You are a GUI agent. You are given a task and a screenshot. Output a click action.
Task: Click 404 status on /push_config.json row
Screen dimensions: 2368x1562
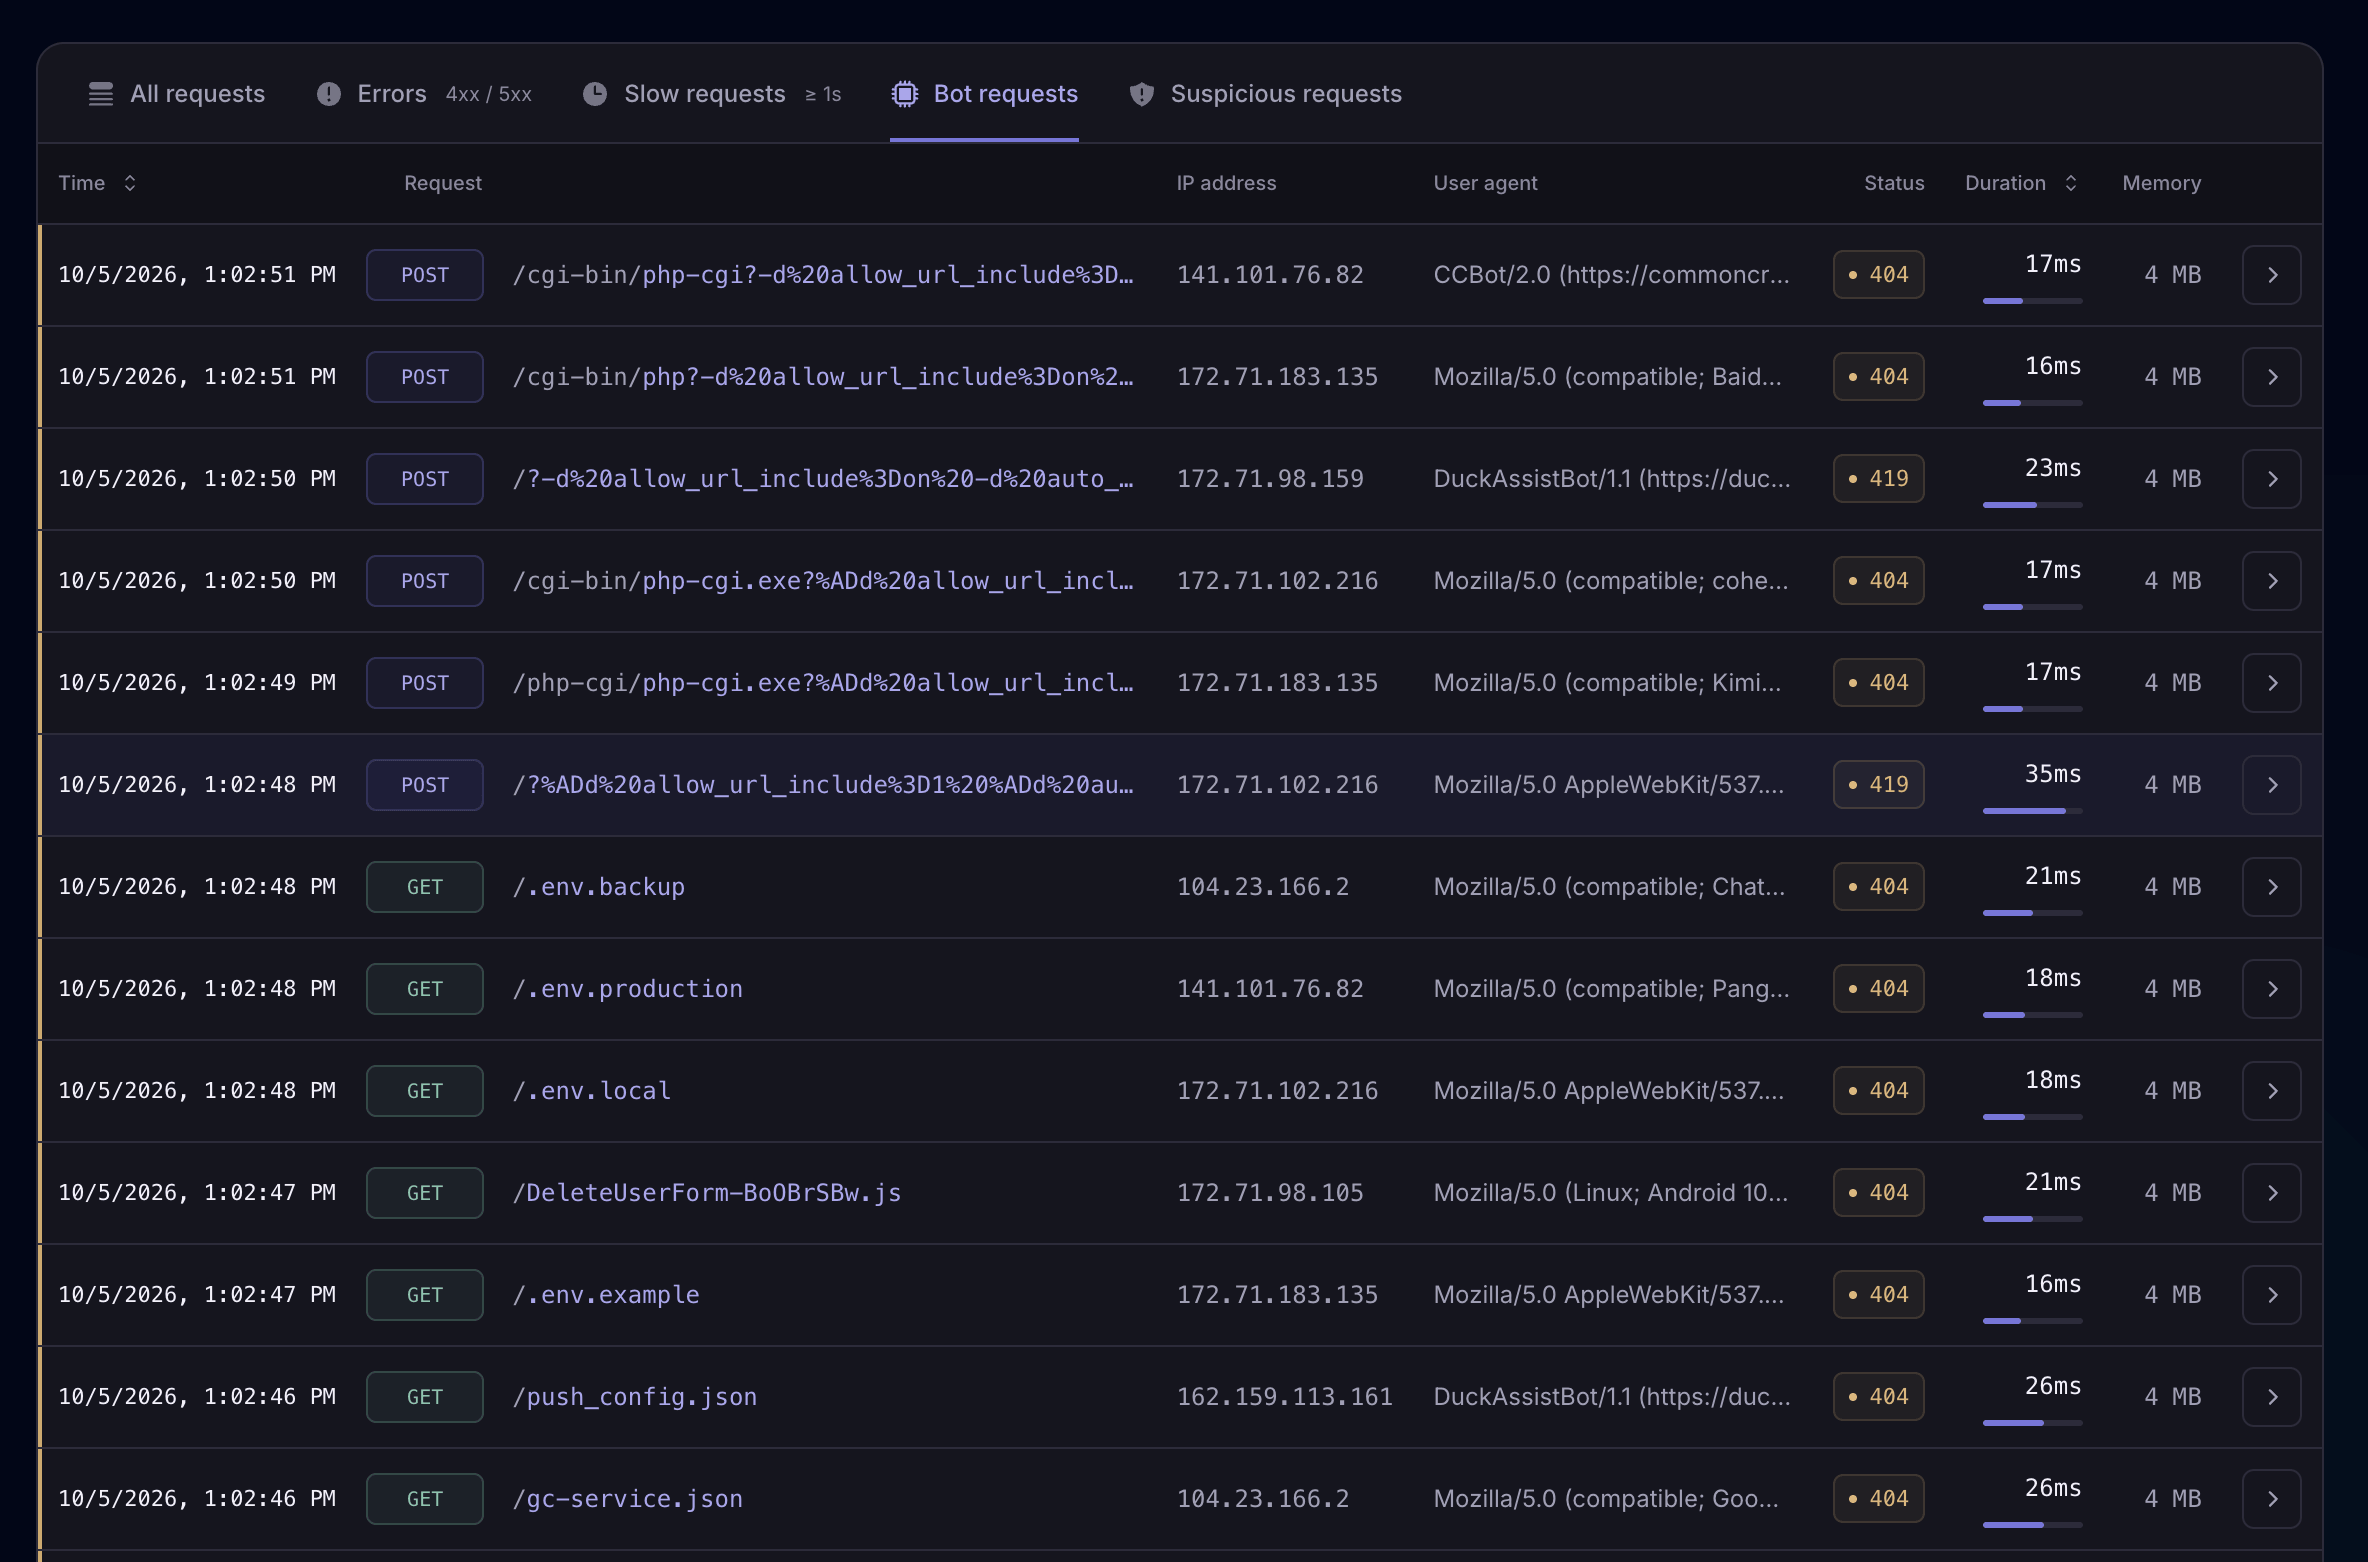click(x=1879, y=1397)
